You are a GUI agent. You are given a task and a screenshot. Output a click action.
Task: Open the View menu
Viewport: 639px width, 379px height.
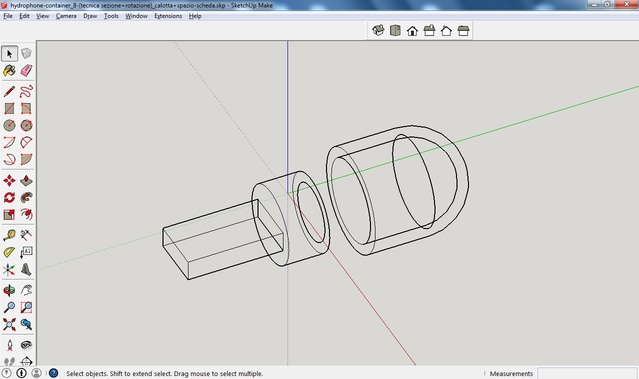click(x=42, y=16)
